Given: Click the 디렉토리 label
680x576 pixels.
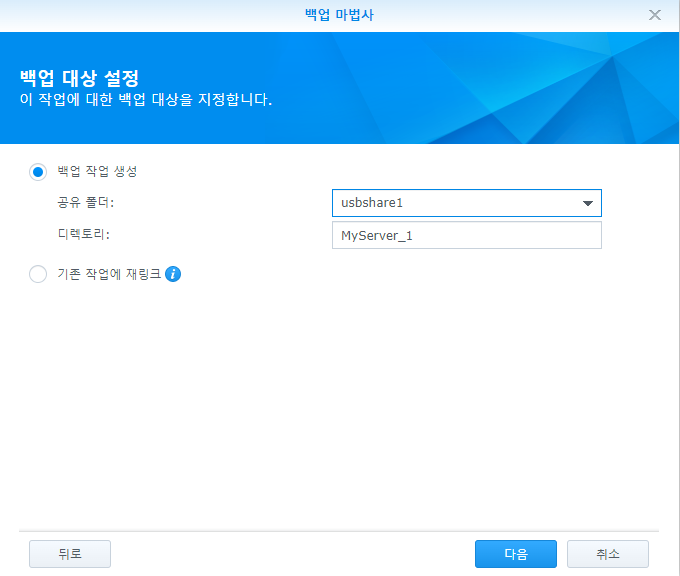Looking at the screenshot, I should click(84, 235).
